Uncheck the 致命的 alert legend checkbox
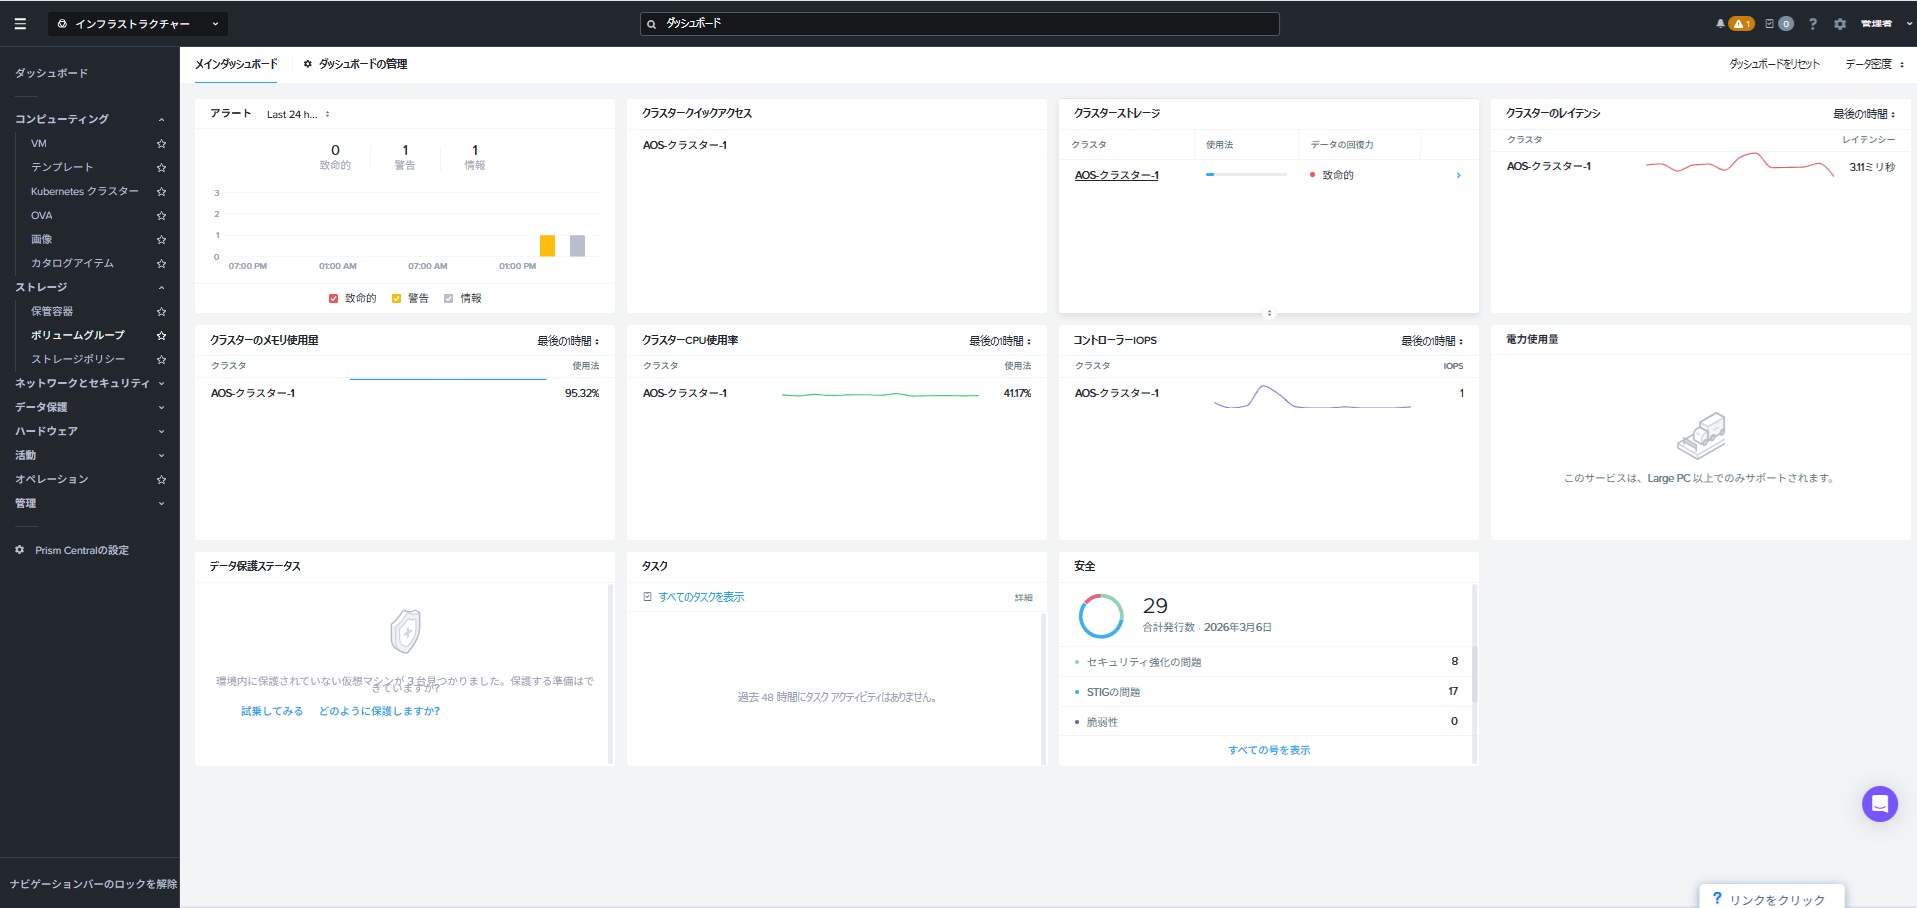Viewport: 1917px width, 908px height. 334,298
